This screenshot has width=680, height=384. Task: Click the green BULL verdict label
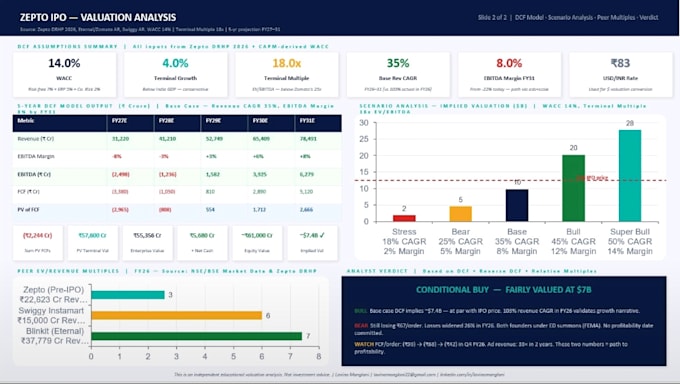360,311
